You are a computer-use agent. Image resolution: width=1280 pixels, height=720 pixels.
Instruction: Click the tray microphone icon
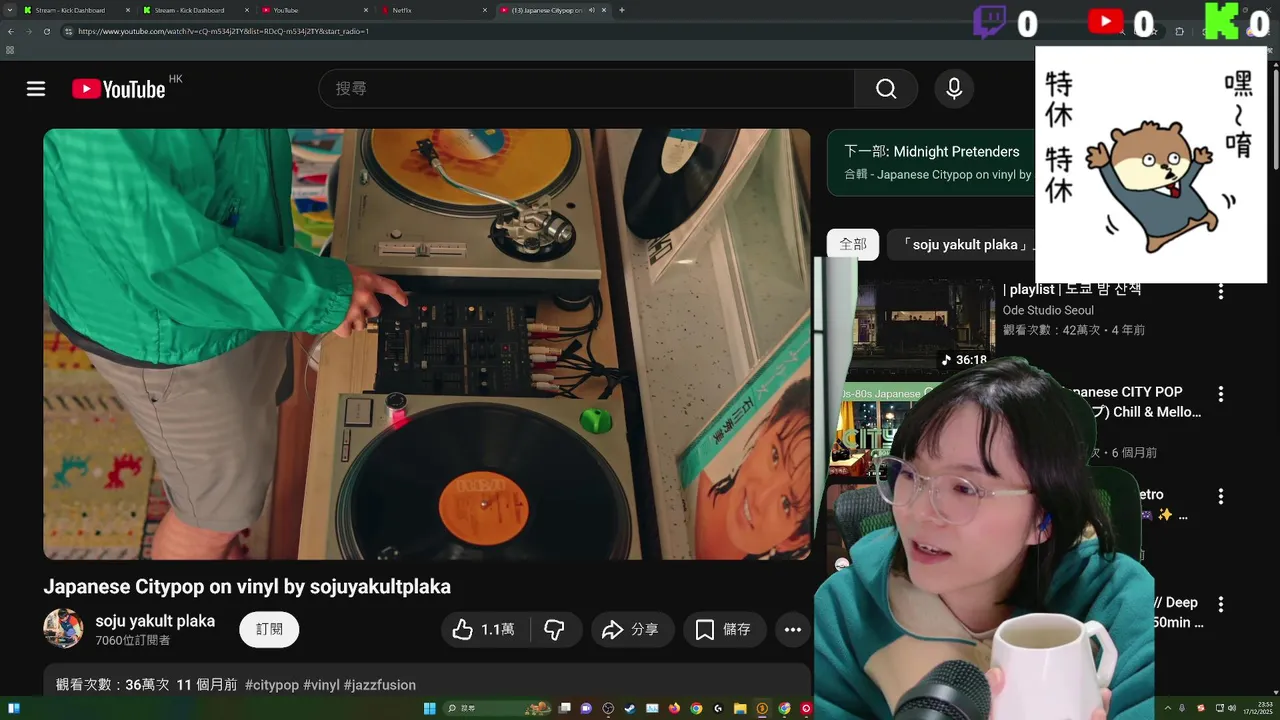[x=1182, y=708]
